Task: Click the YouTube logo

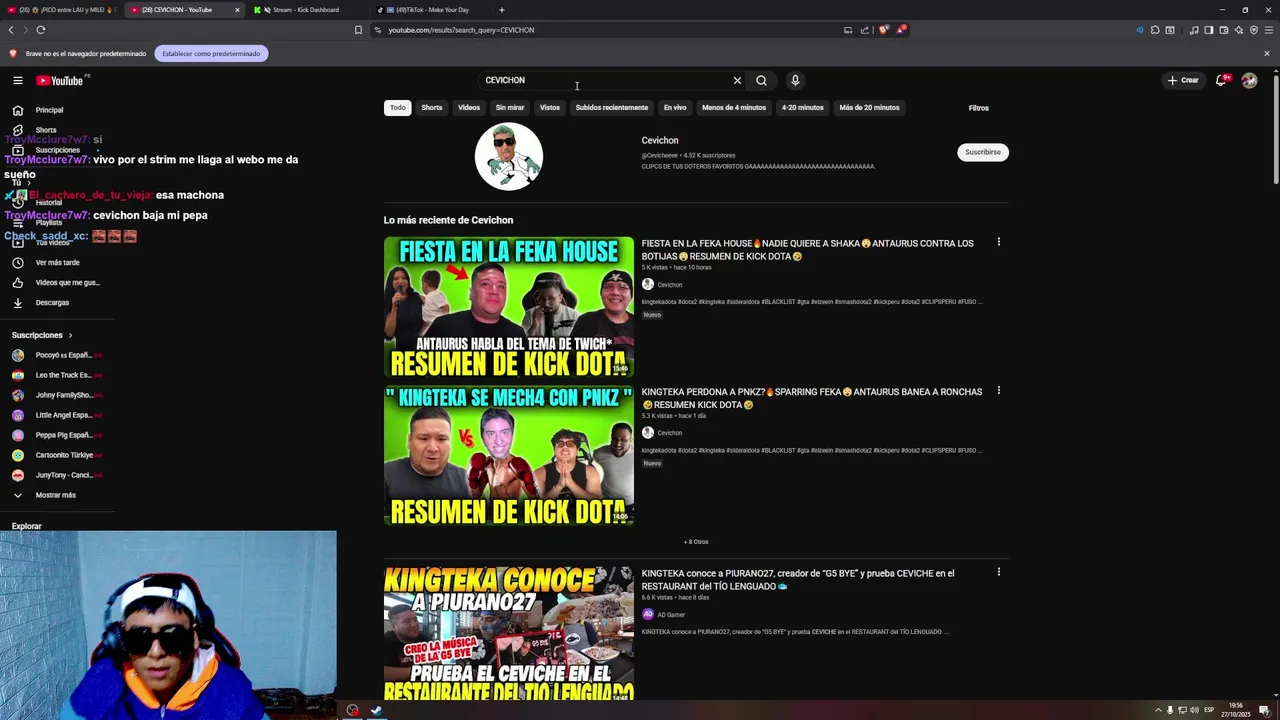Action: [x=60, y=80]
